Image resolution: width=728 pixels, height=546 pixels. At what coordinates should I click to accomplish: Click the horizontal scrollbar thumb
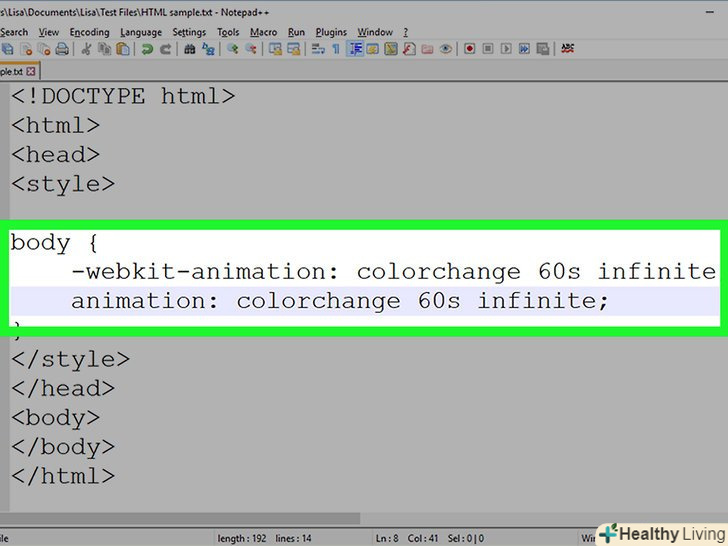pyautogui.click(x=180, y=518)
